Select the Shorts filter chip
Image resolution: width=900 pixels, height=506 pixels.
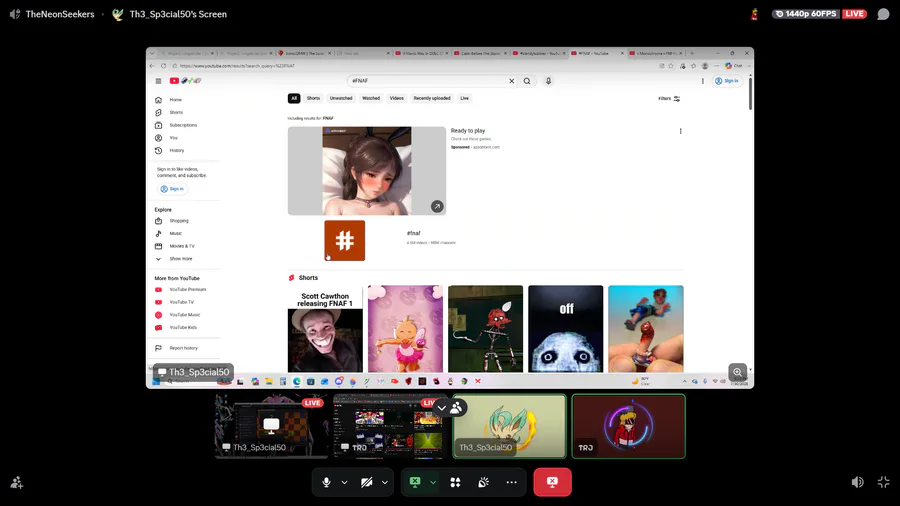[x=313, y=98]
